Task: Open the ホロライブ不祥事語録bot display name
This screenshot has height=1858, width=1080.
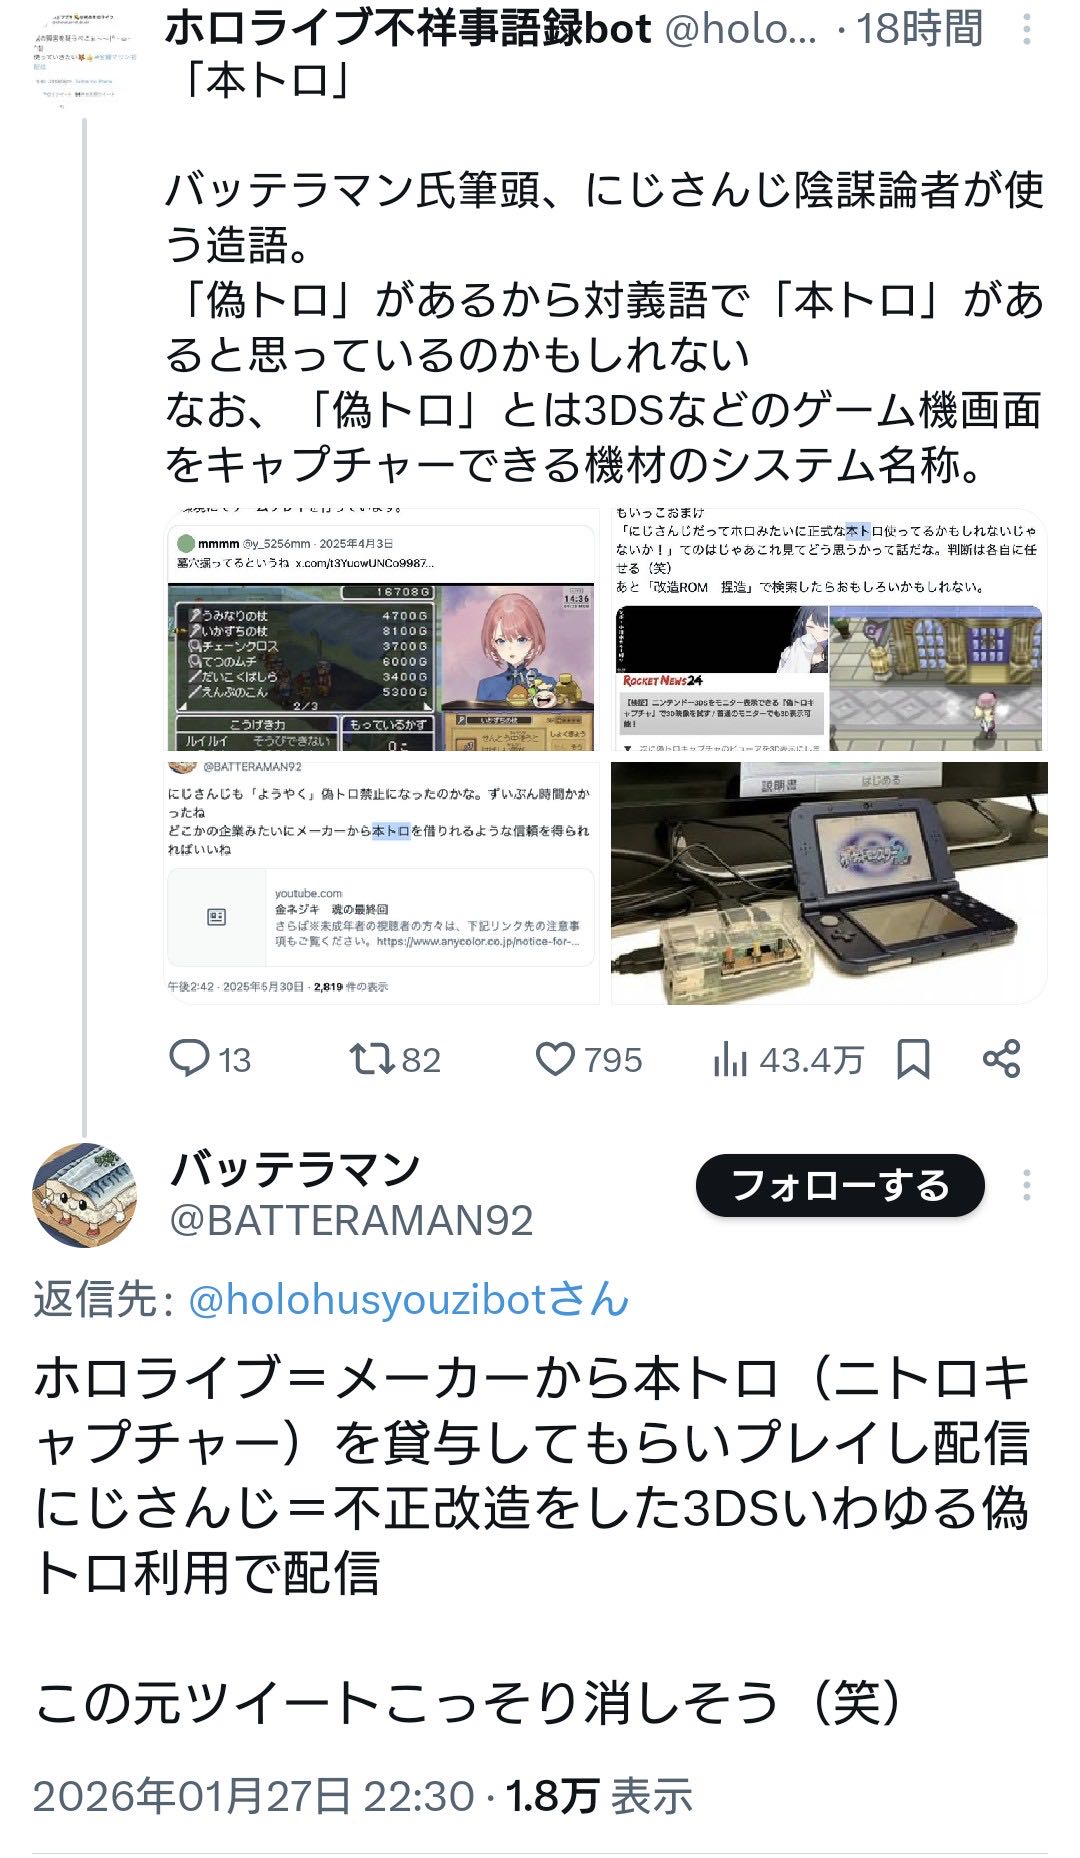Action: (409, 29)
